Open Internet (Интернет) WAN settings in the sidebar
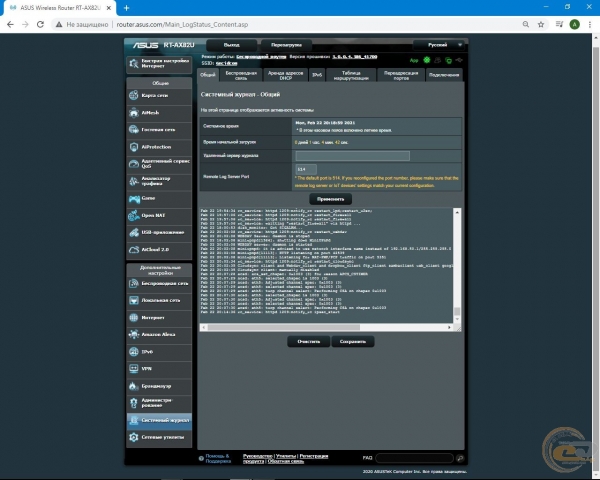The width and height of the screenshot is (600, 480). 159,318
